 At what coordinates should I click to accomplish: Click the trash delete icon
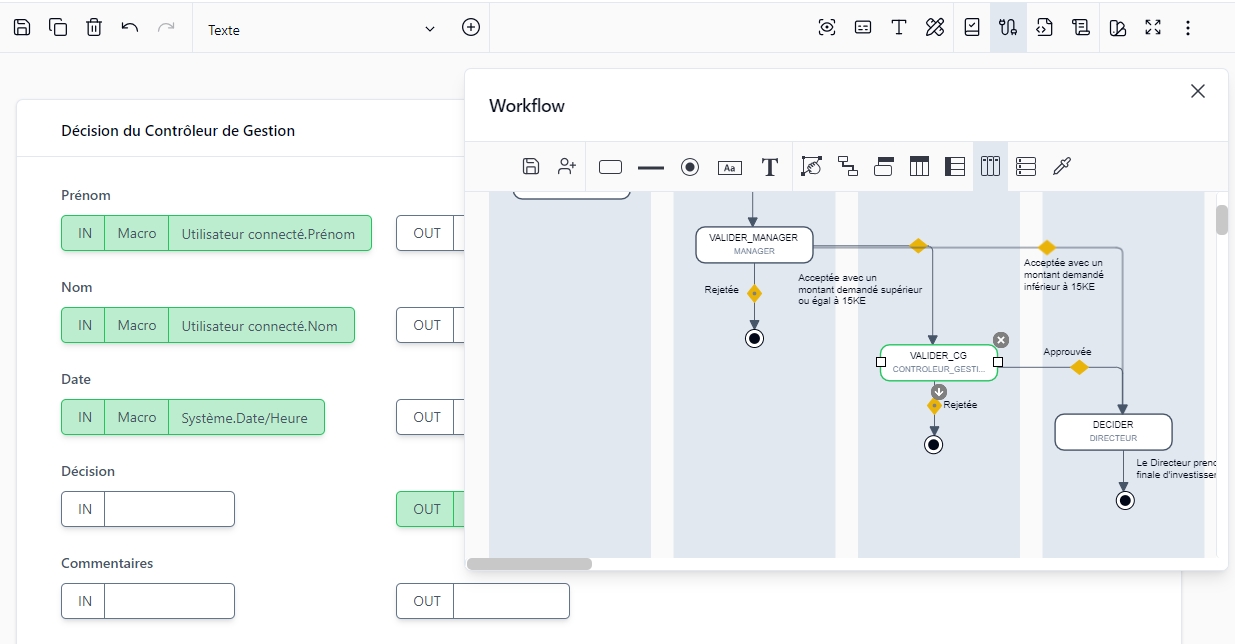click(94, 28)
